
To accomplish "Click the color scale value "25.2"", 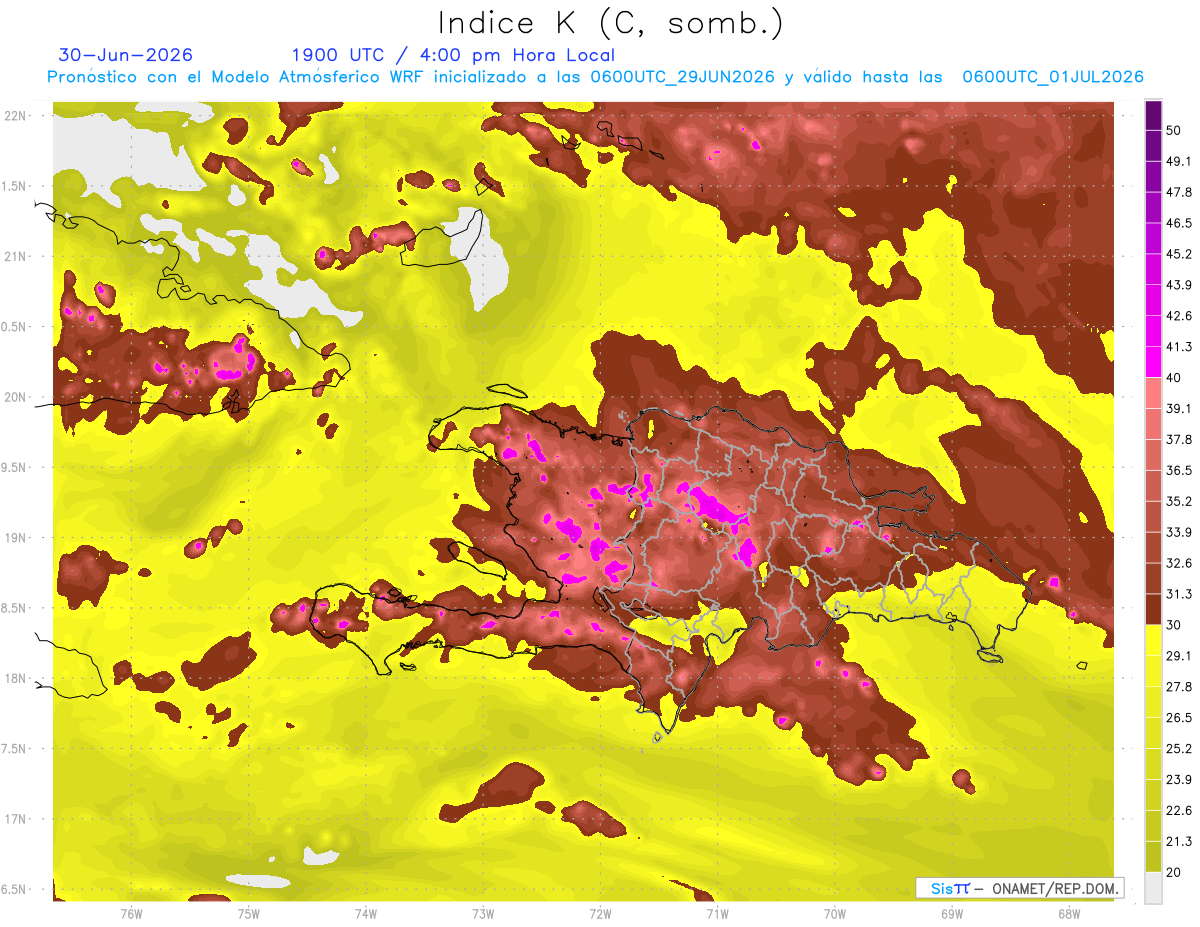I will (1178, 749).
